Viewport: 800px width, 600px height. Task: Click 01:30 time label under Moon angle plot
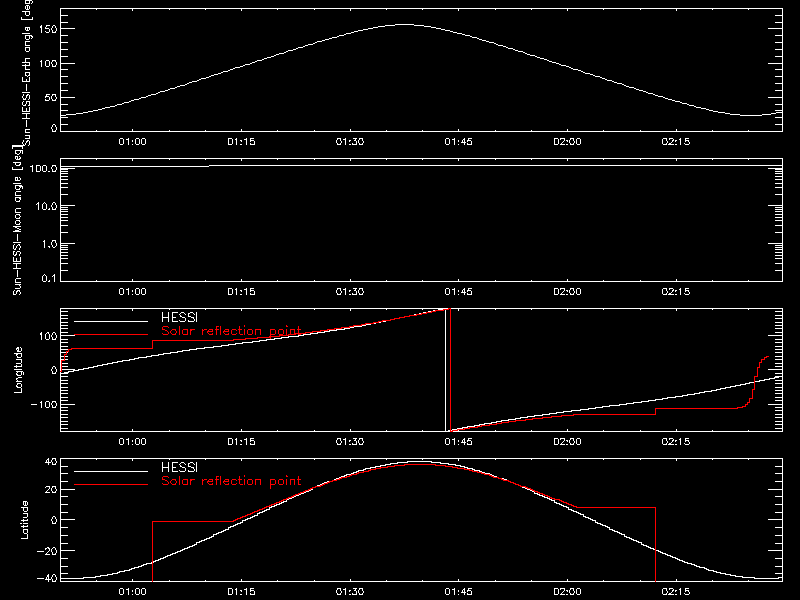(350, 292)
